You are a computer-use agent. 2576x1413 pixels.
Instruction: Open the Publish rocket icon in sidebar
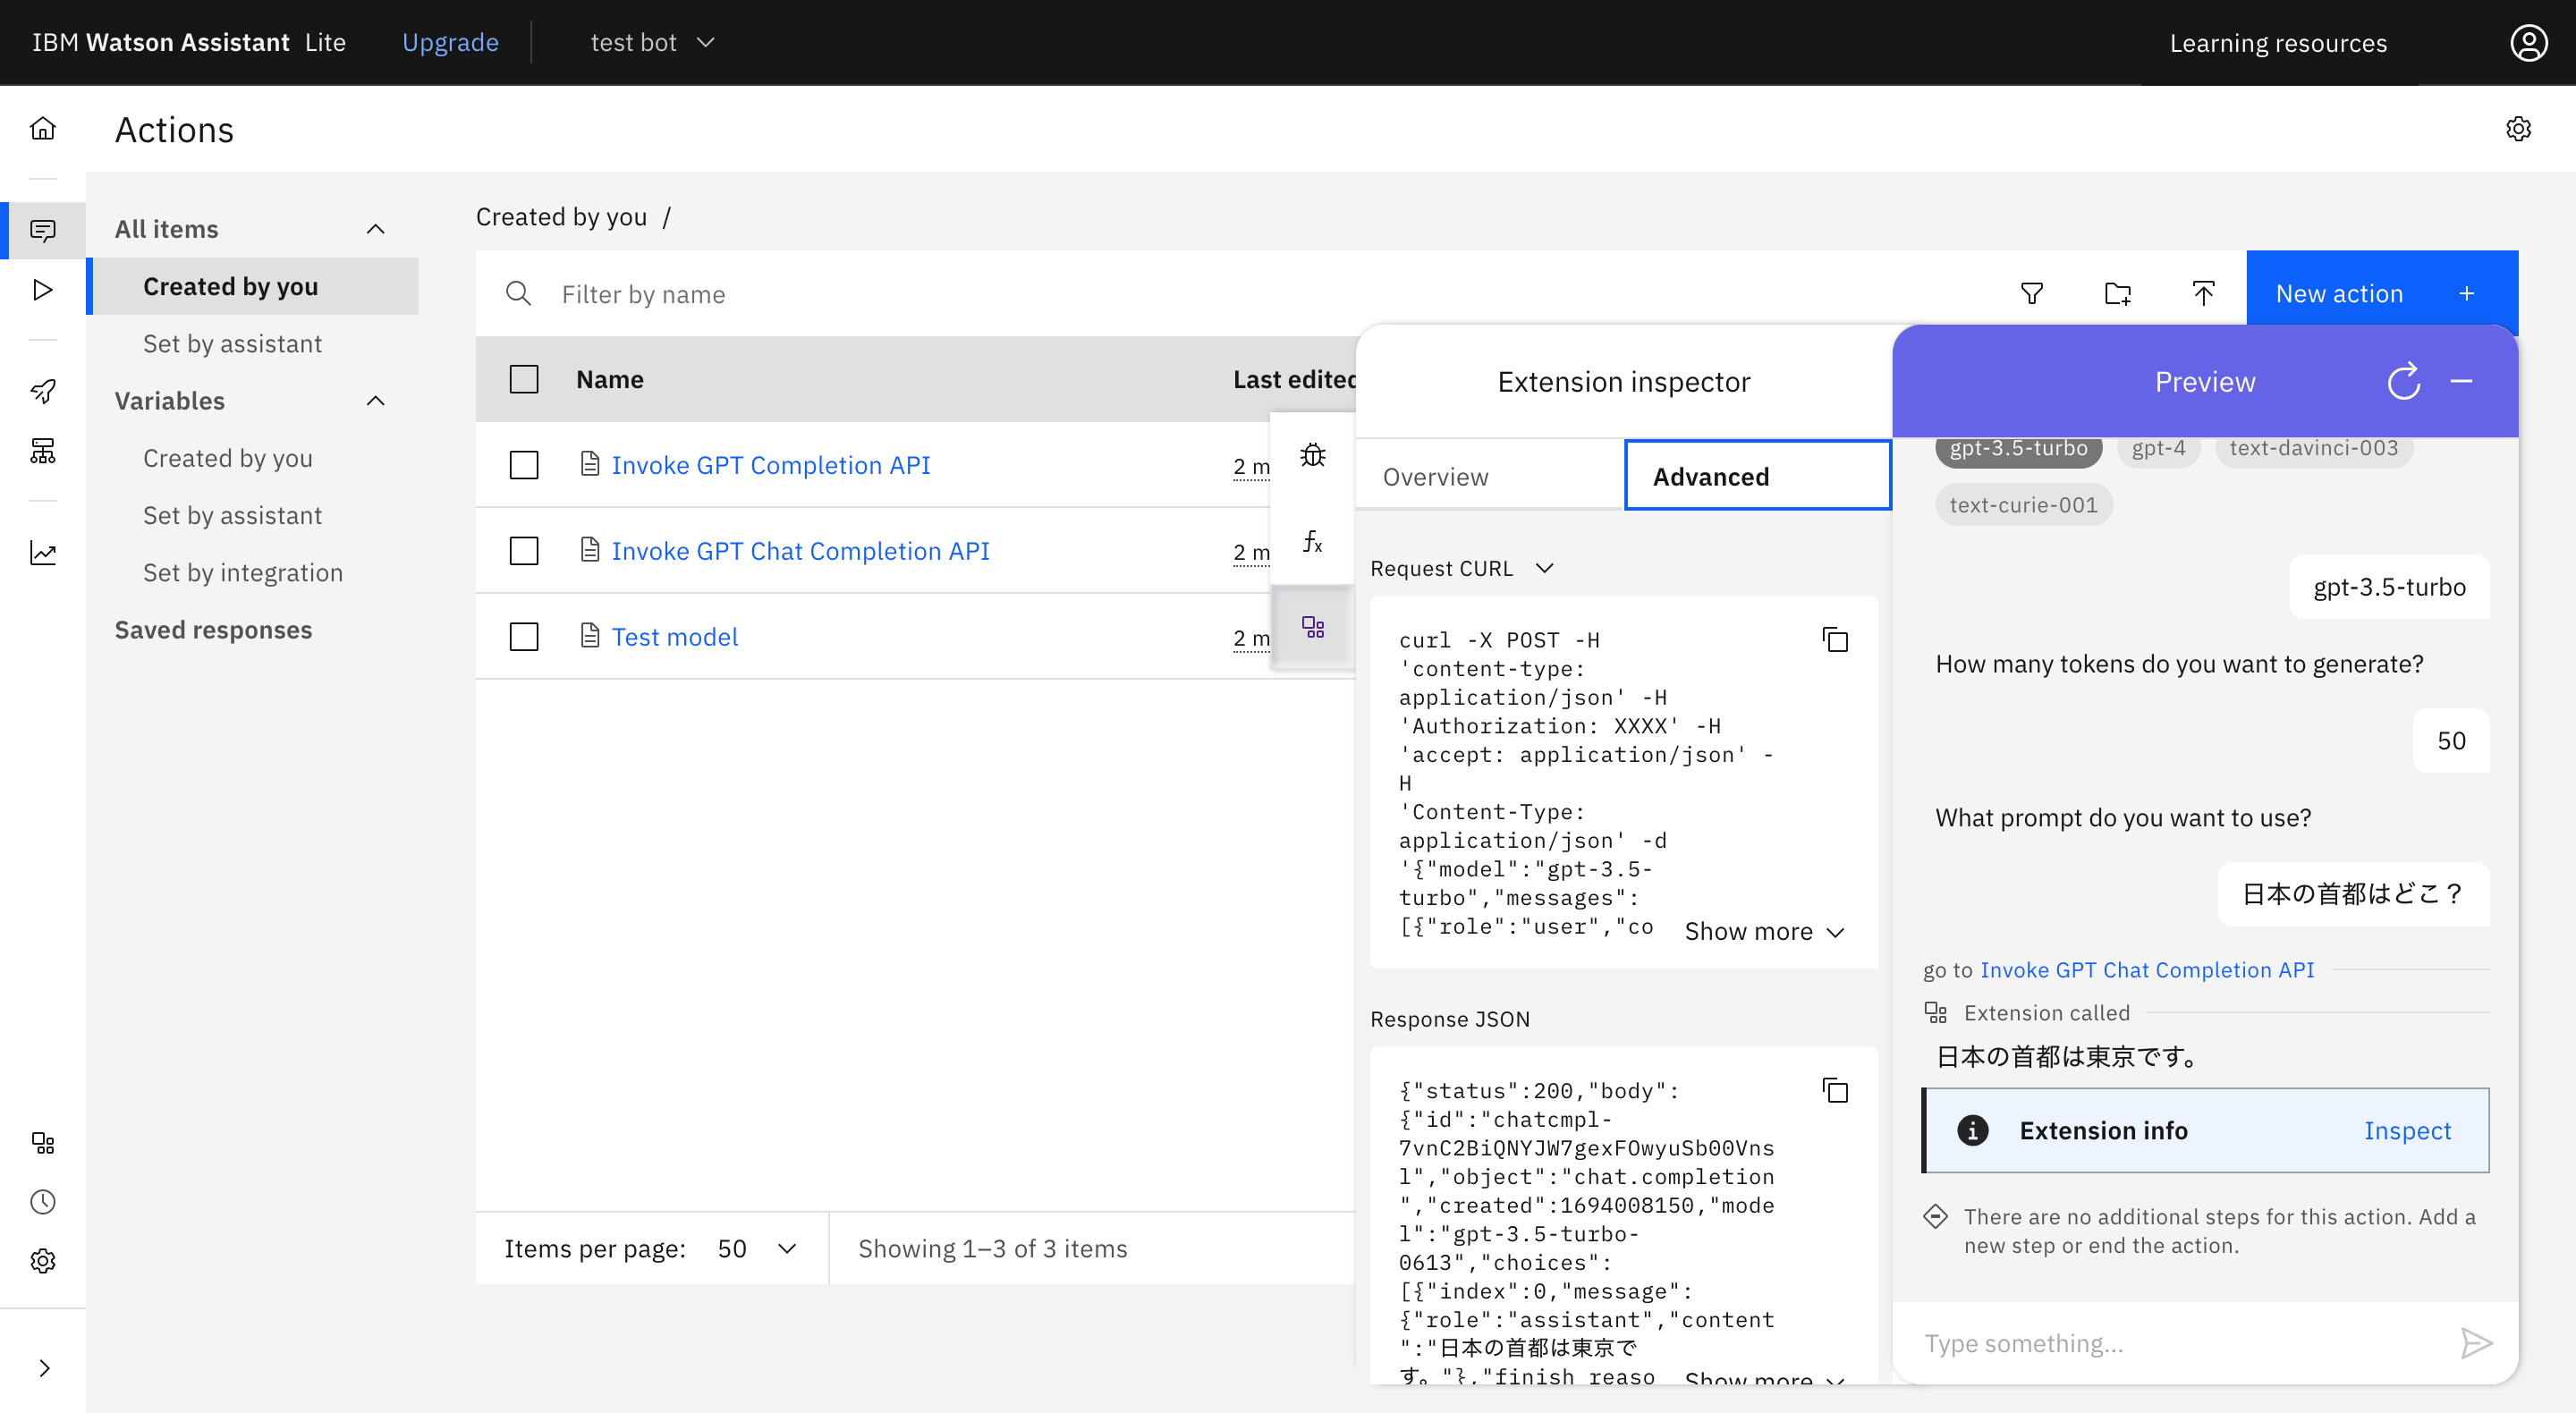[x=43, y=391]
